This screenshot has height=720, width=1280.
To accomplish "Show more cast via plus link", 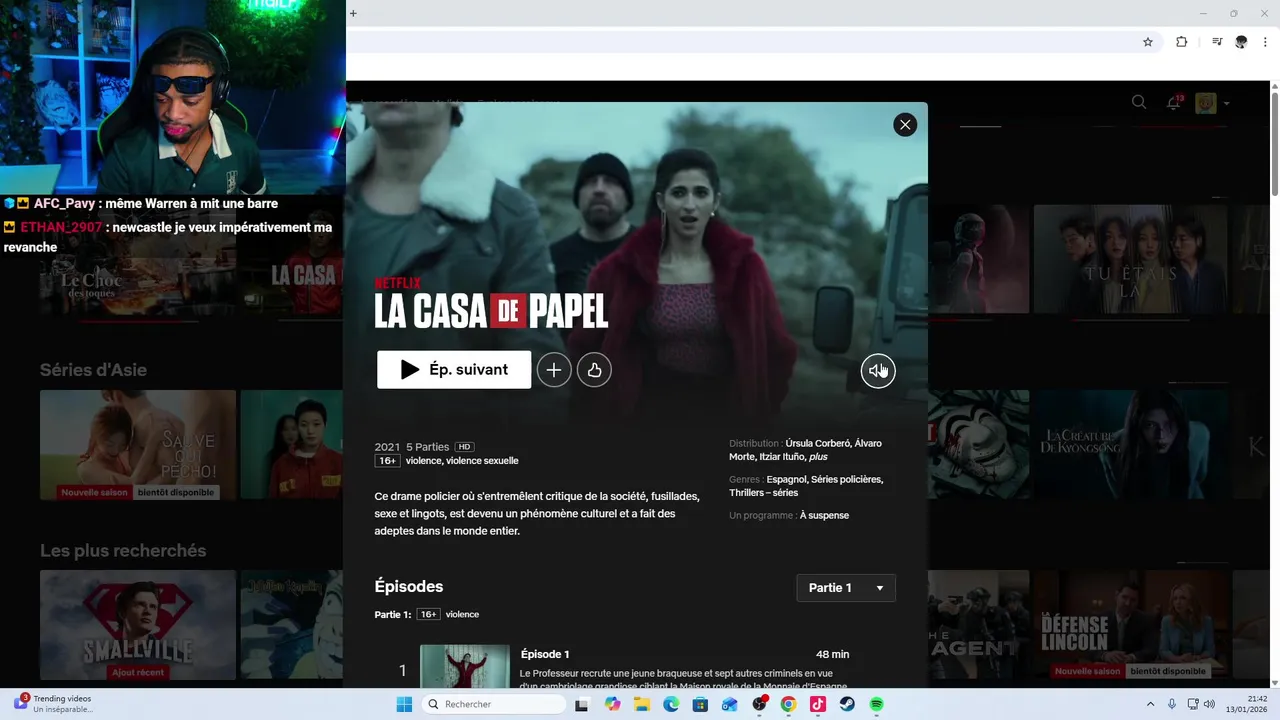I will click(818, 457).
